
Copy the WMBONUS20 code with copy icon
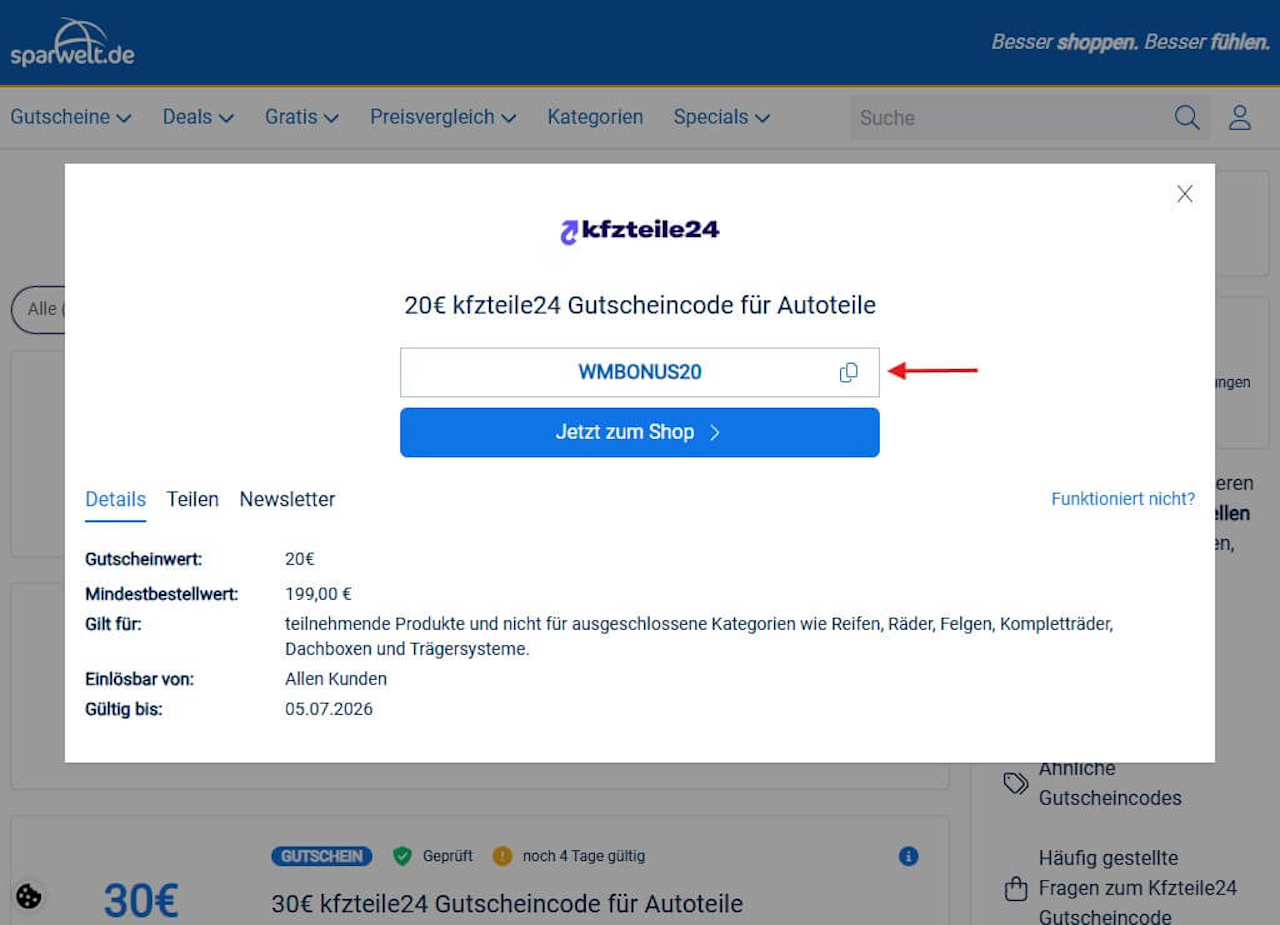848,372
